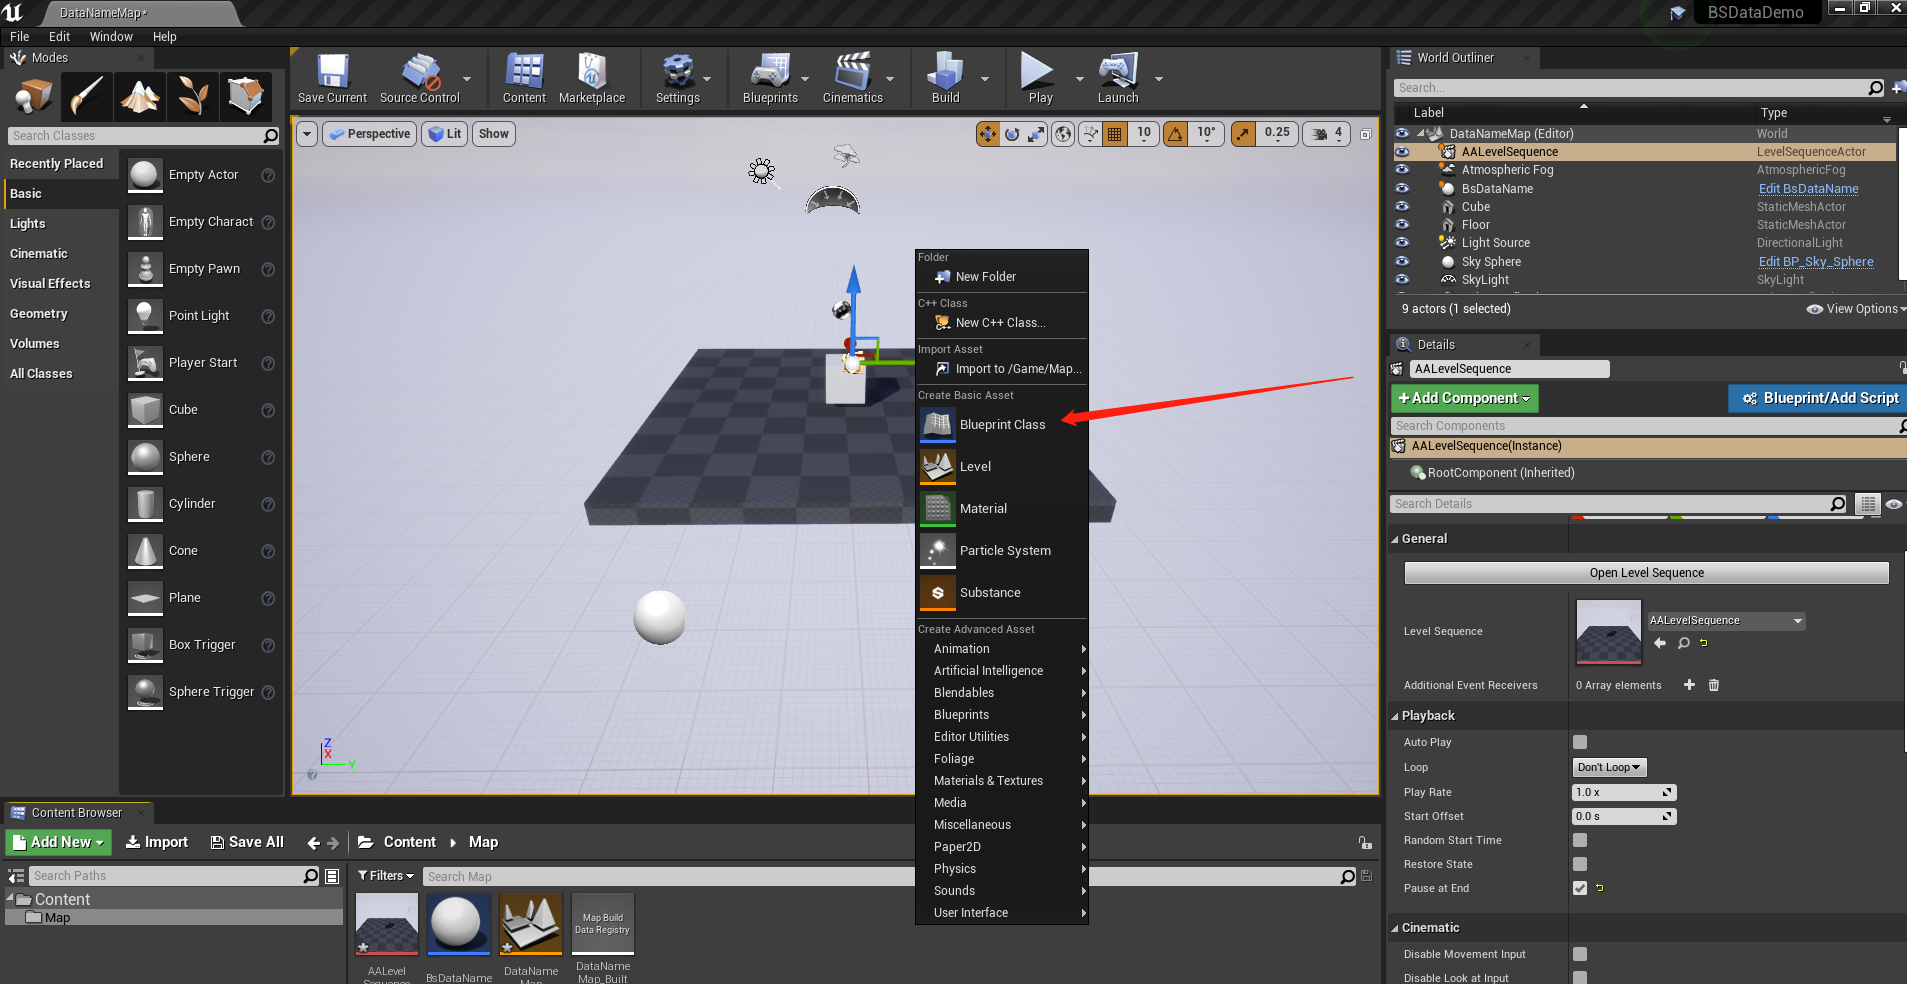This screenshot has width=1907, height=984.
Task: Adjust the camera speed slider
Action: (x=1327, y=133)
